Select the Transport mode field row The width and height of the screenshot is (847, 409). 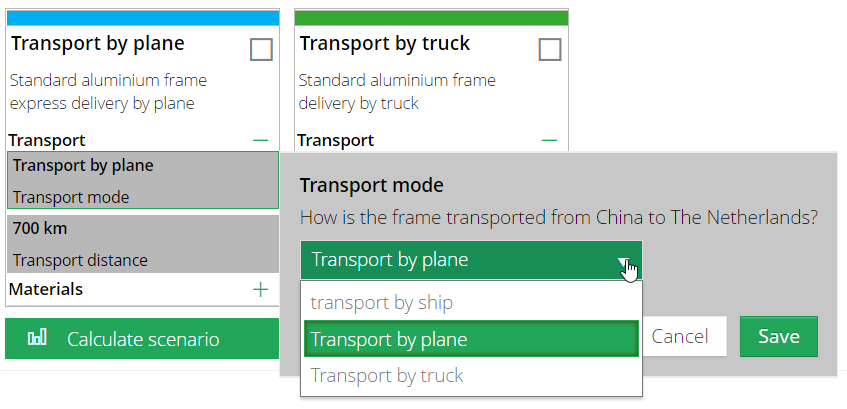[142, 181]
